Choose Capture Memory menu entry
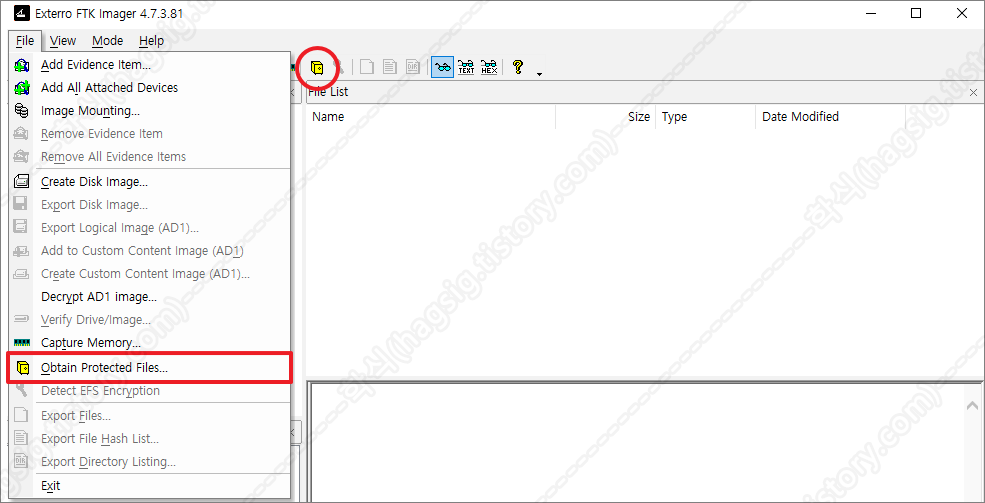This screenshot has height=503, width=985. point(150,343)
